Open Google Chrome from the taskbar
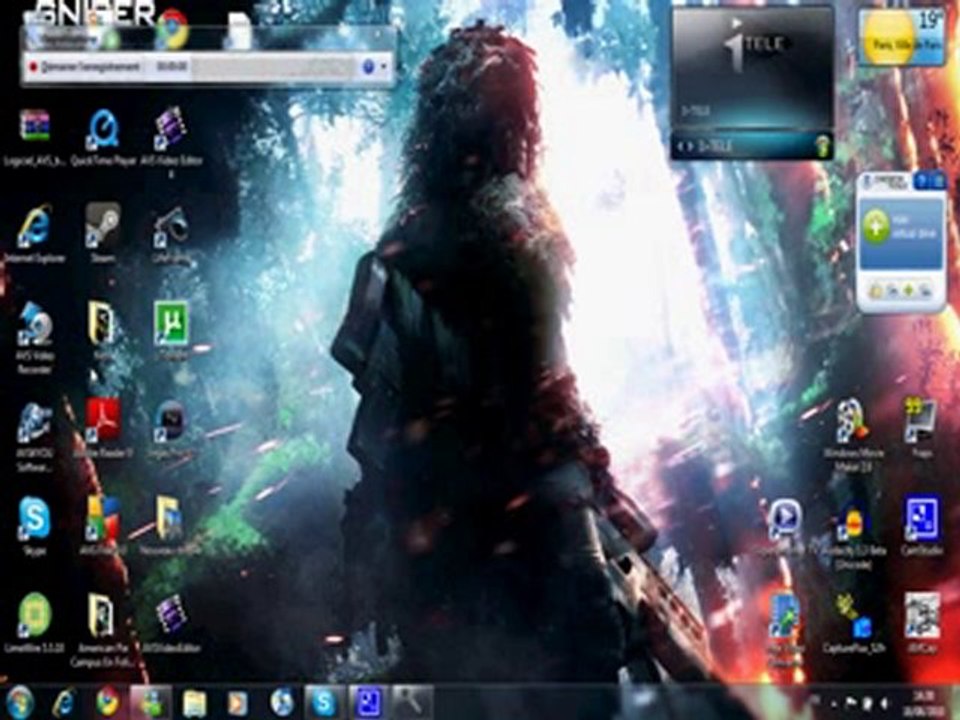The width and height of the screenshot is (960, 720). [x=108, y=702]
